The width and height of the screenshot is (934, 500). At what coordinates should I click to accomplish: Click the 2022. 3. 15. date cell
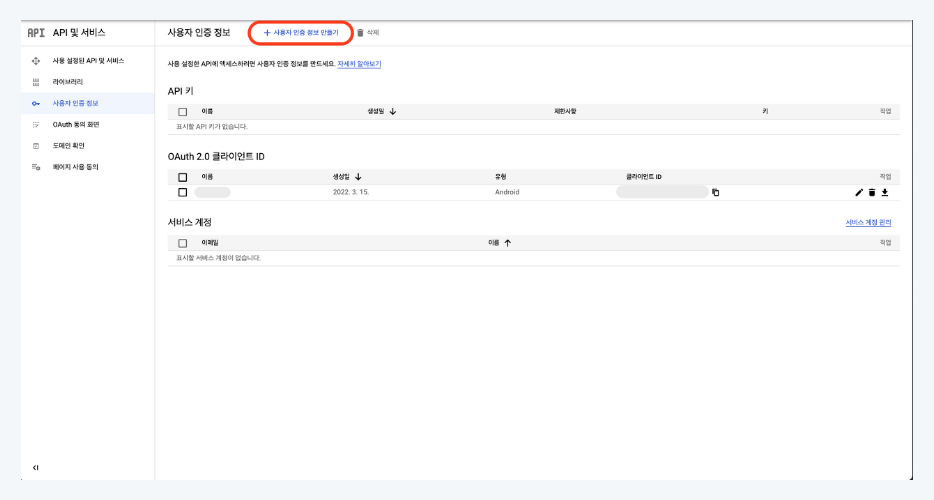click(x=351, y=192)
